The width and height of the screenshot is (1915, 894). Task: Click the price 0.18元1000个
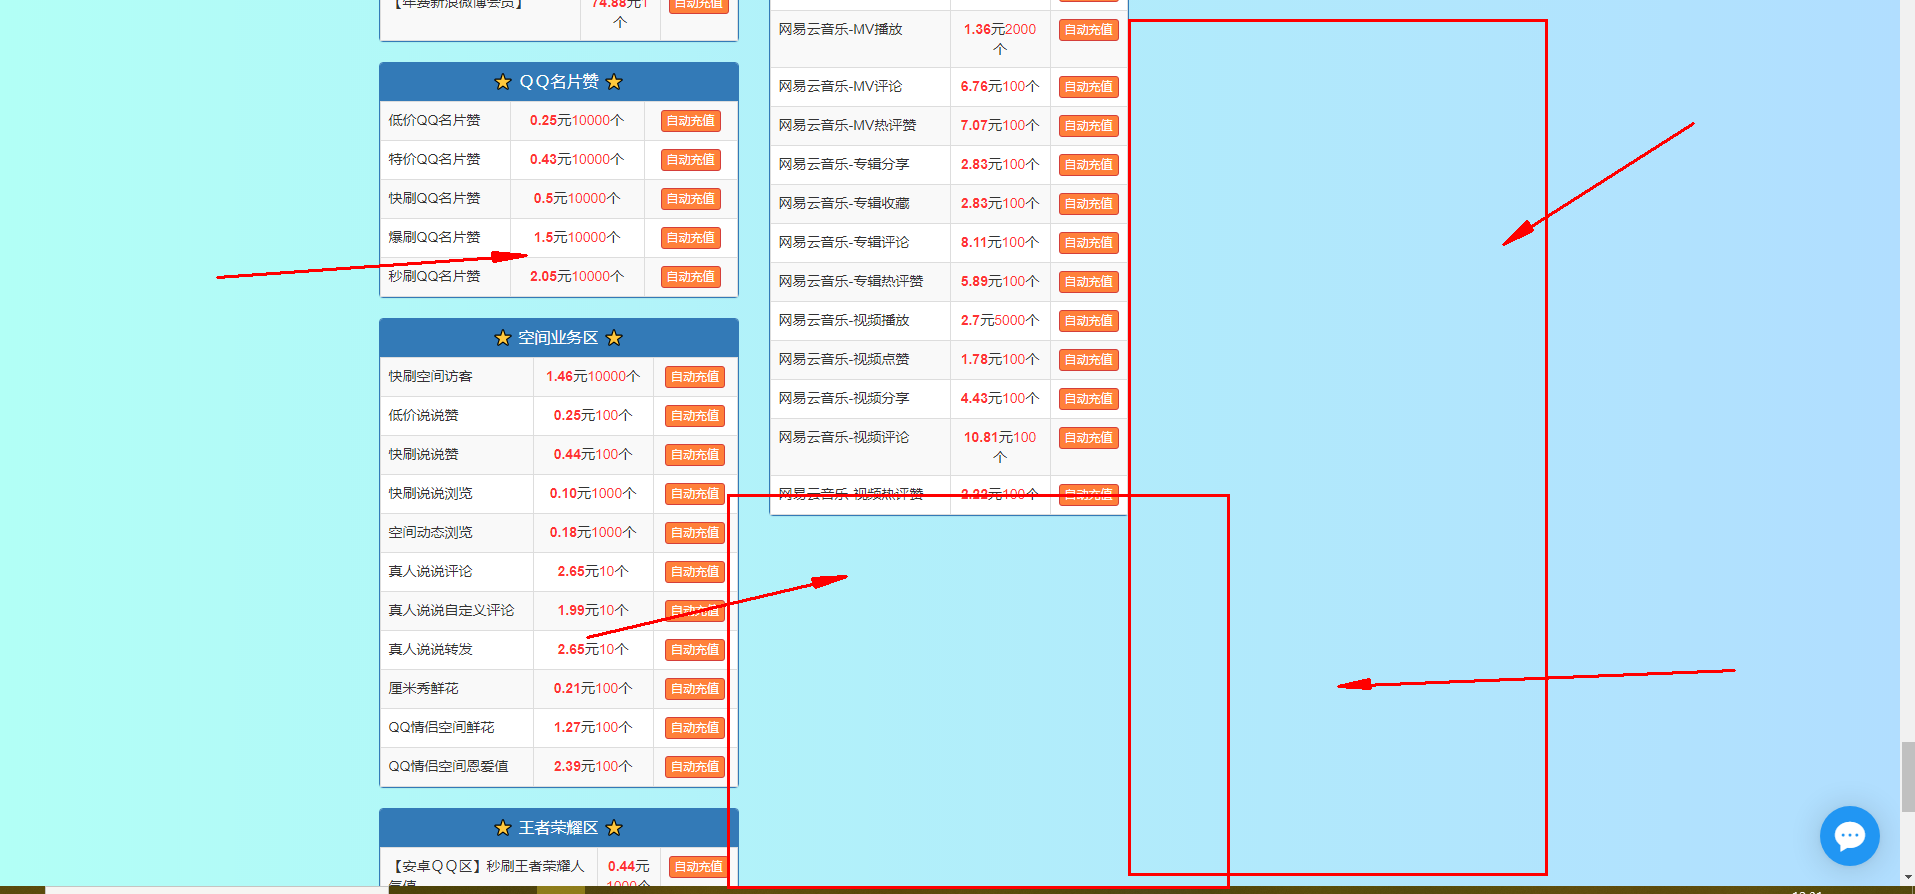tap(593, 532)
